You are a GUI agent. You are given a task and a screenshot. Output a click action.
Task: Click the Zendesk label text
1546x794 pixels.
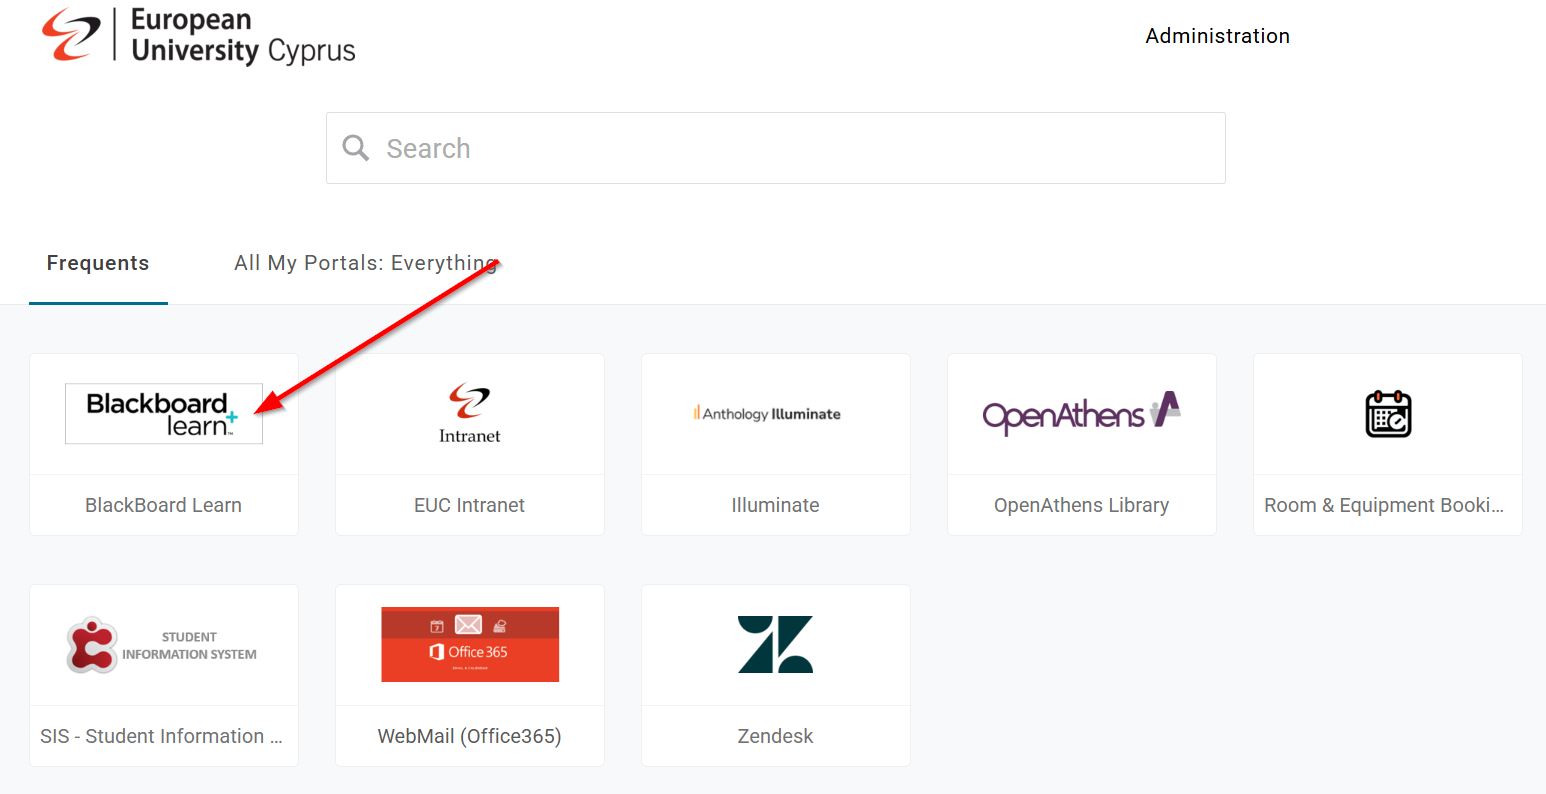(x=775, y=736)
